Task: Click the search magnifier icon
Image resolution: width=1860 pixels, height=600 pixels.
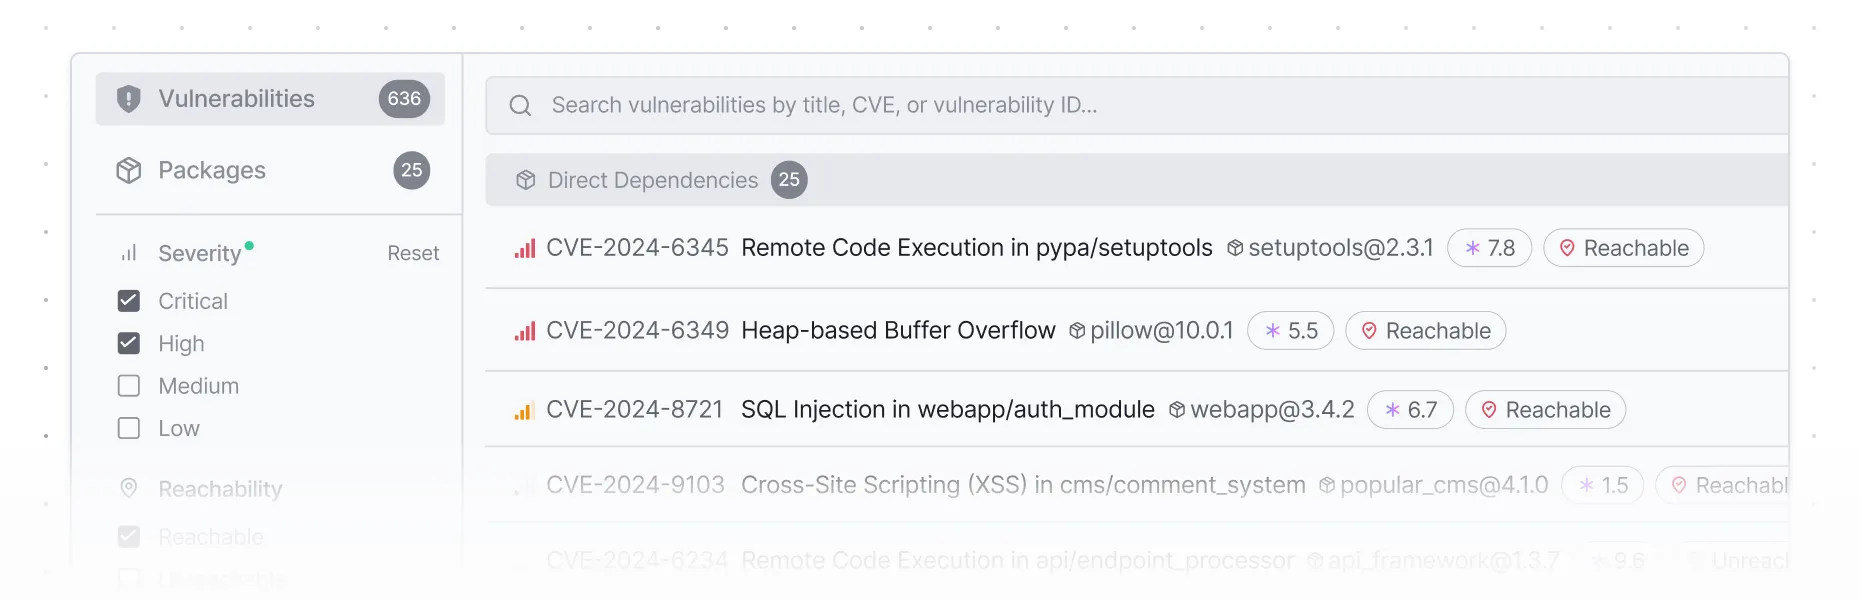Action: click(520, 105)
